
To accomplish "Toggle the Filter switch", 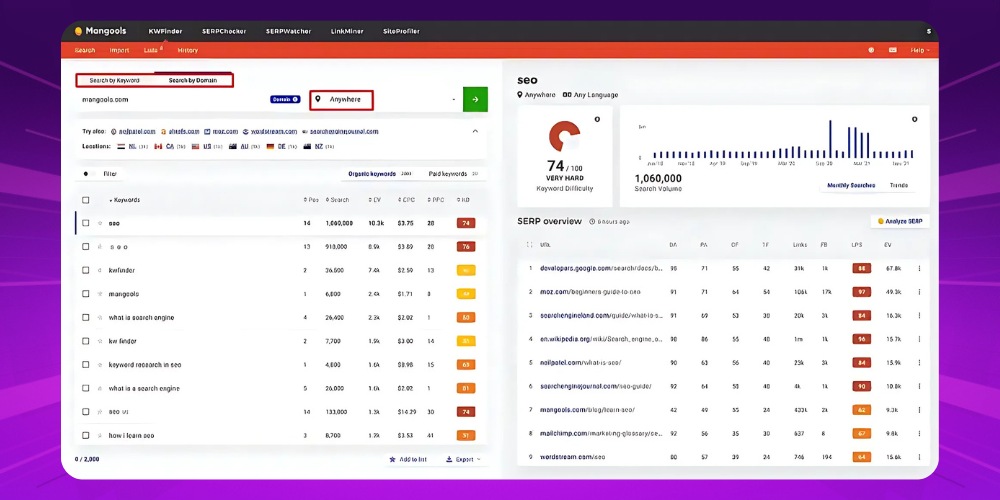I will coord(89,173).
